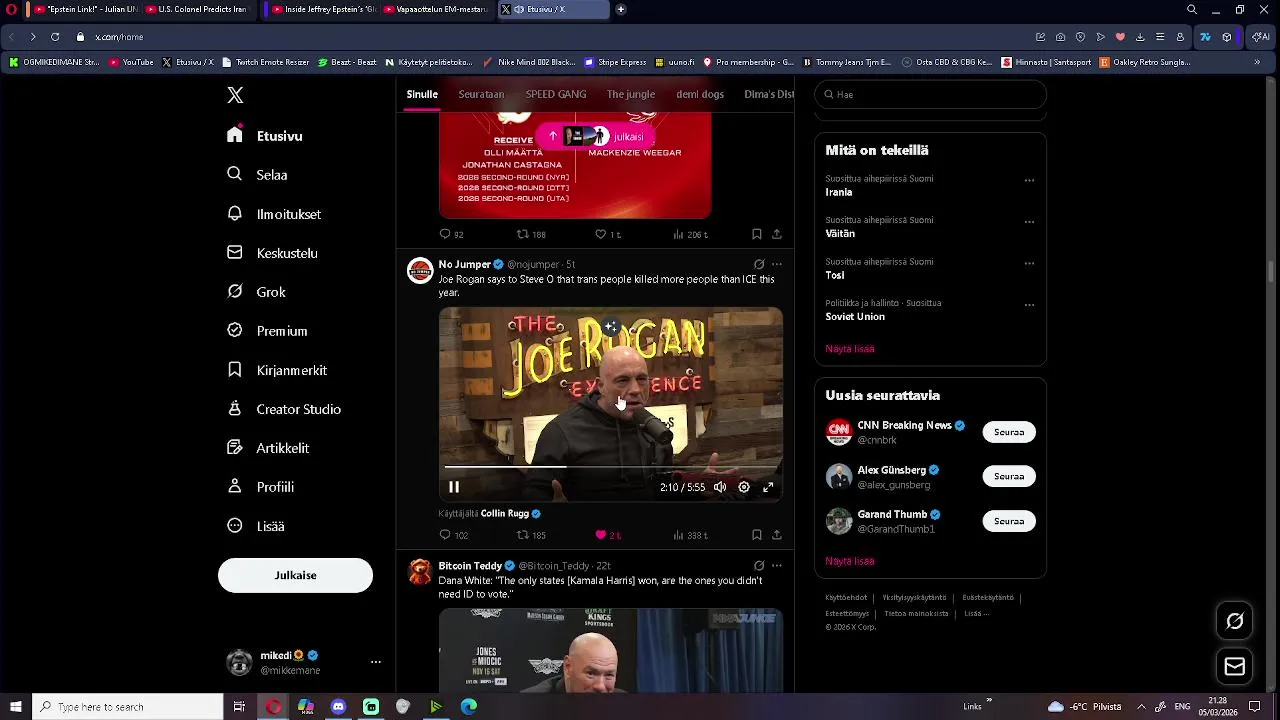Open Windows Start menu
The width and height of the screenshot is (1280, 720).
tap(15, 707)
